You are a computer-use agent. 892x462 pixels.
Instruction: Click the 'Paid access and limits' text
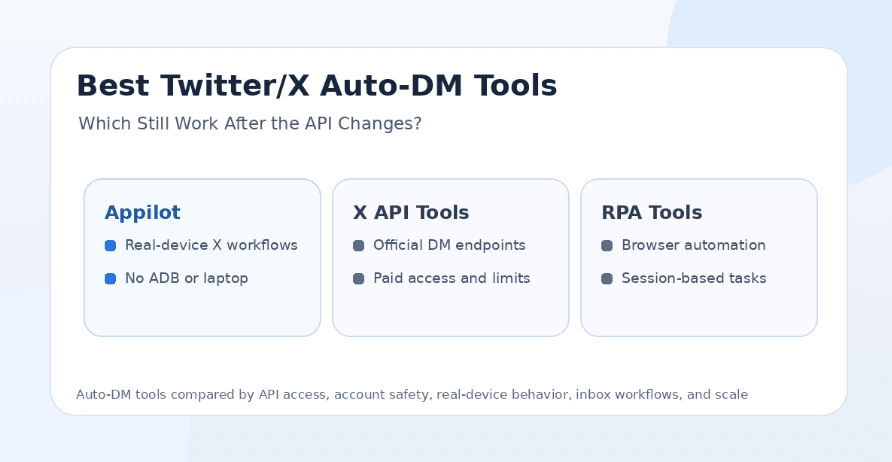[x=452, y=278]
